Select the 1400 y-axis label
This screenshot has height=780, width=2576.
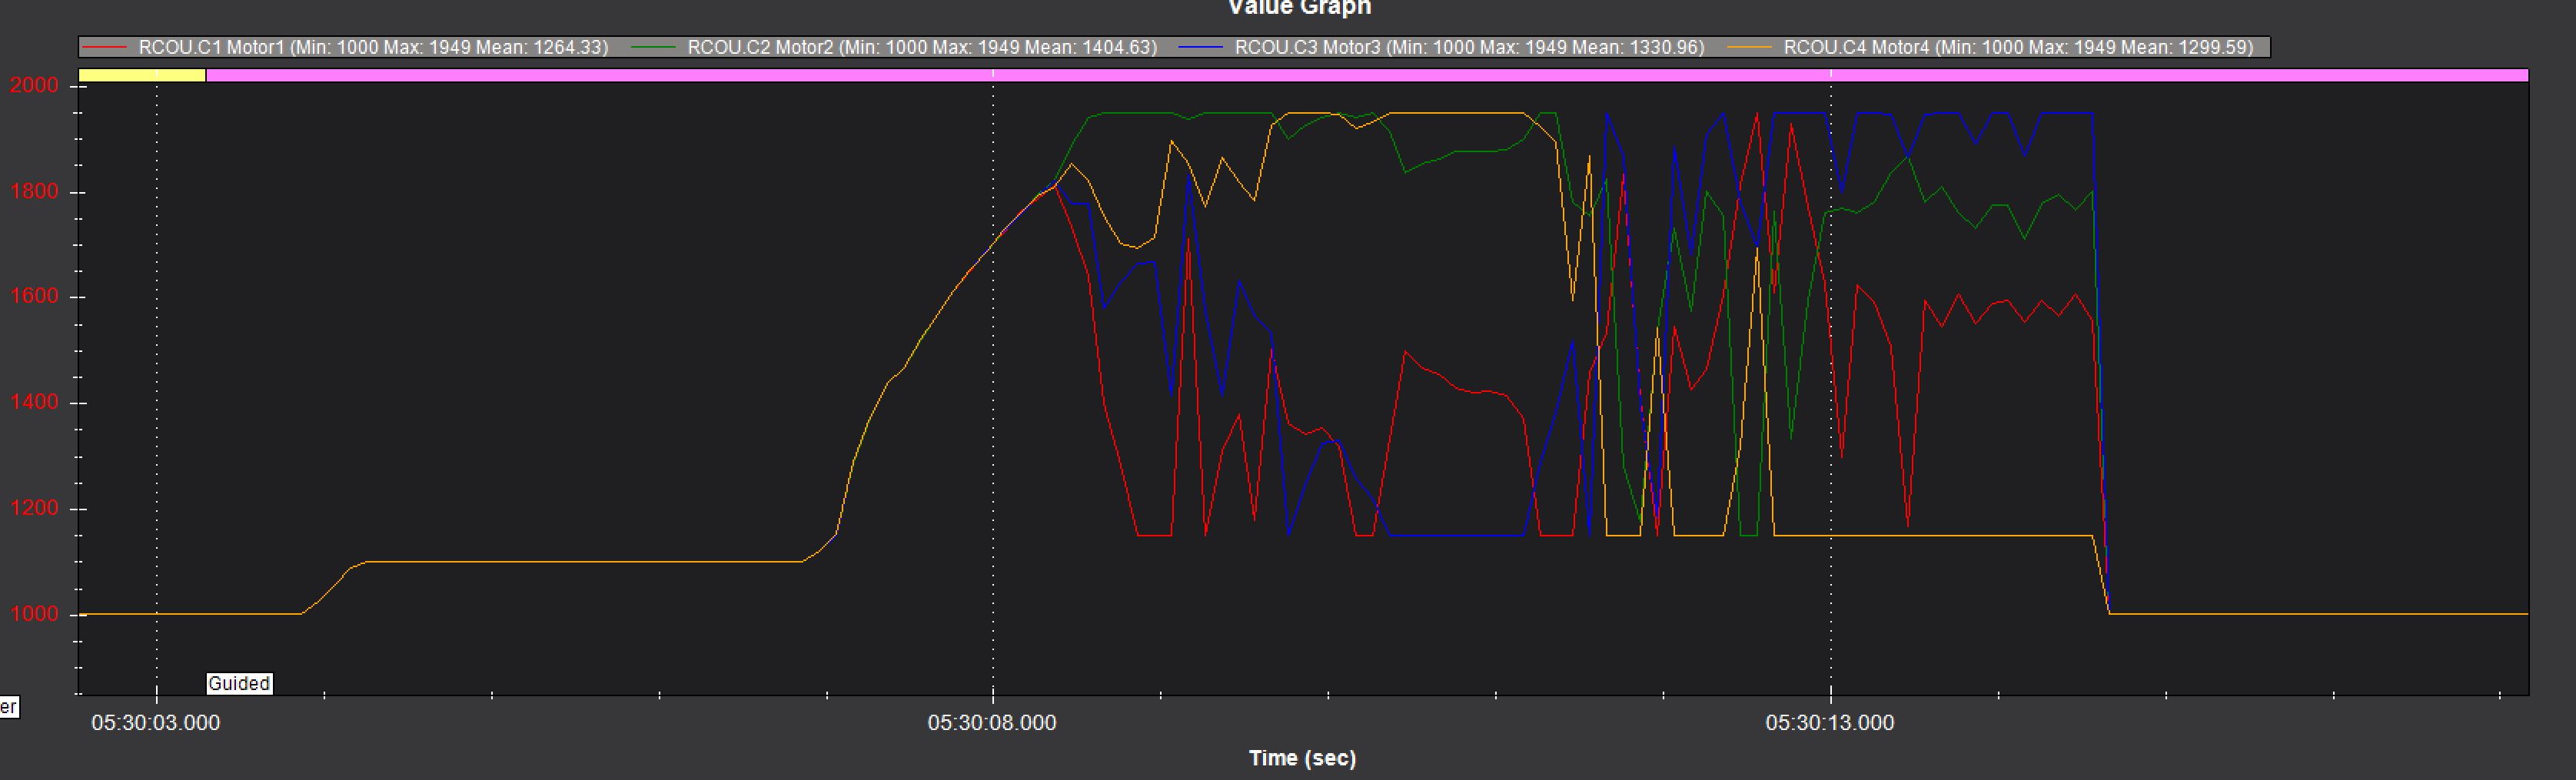point(34,403)
